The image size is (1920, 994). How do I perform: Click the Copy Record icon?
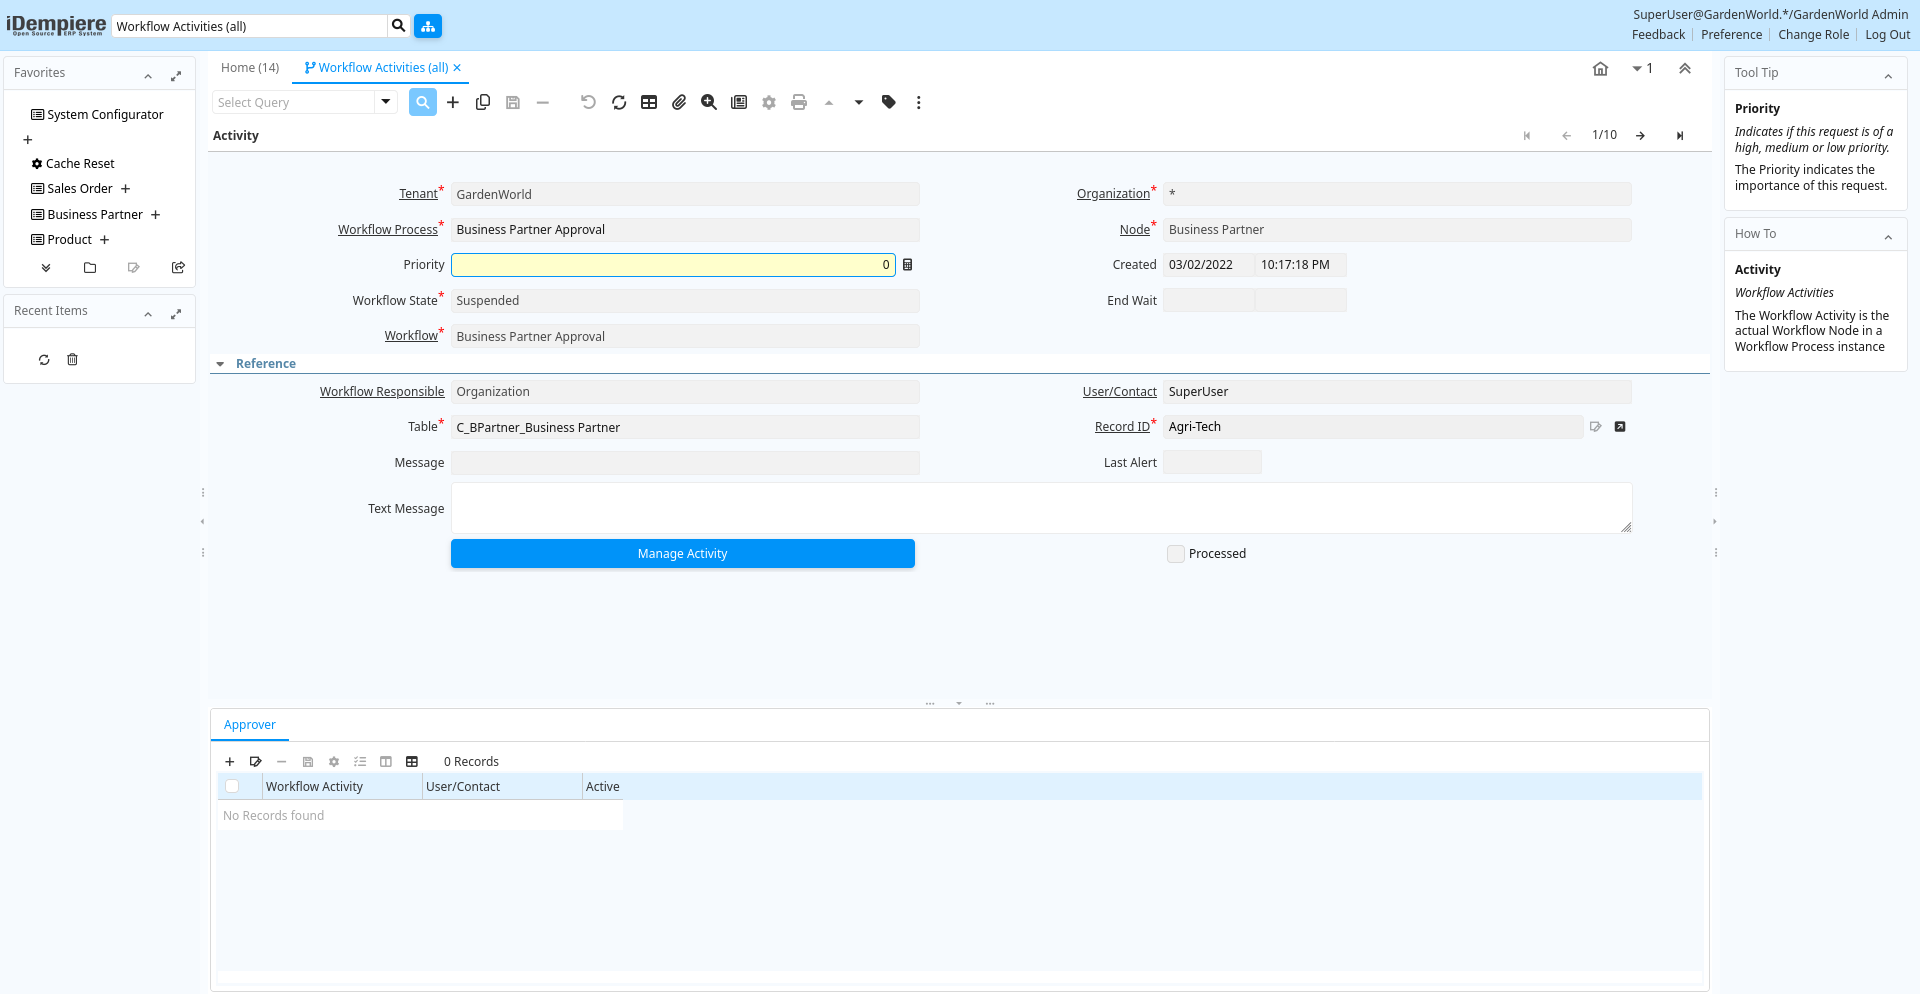coord(483,102)
